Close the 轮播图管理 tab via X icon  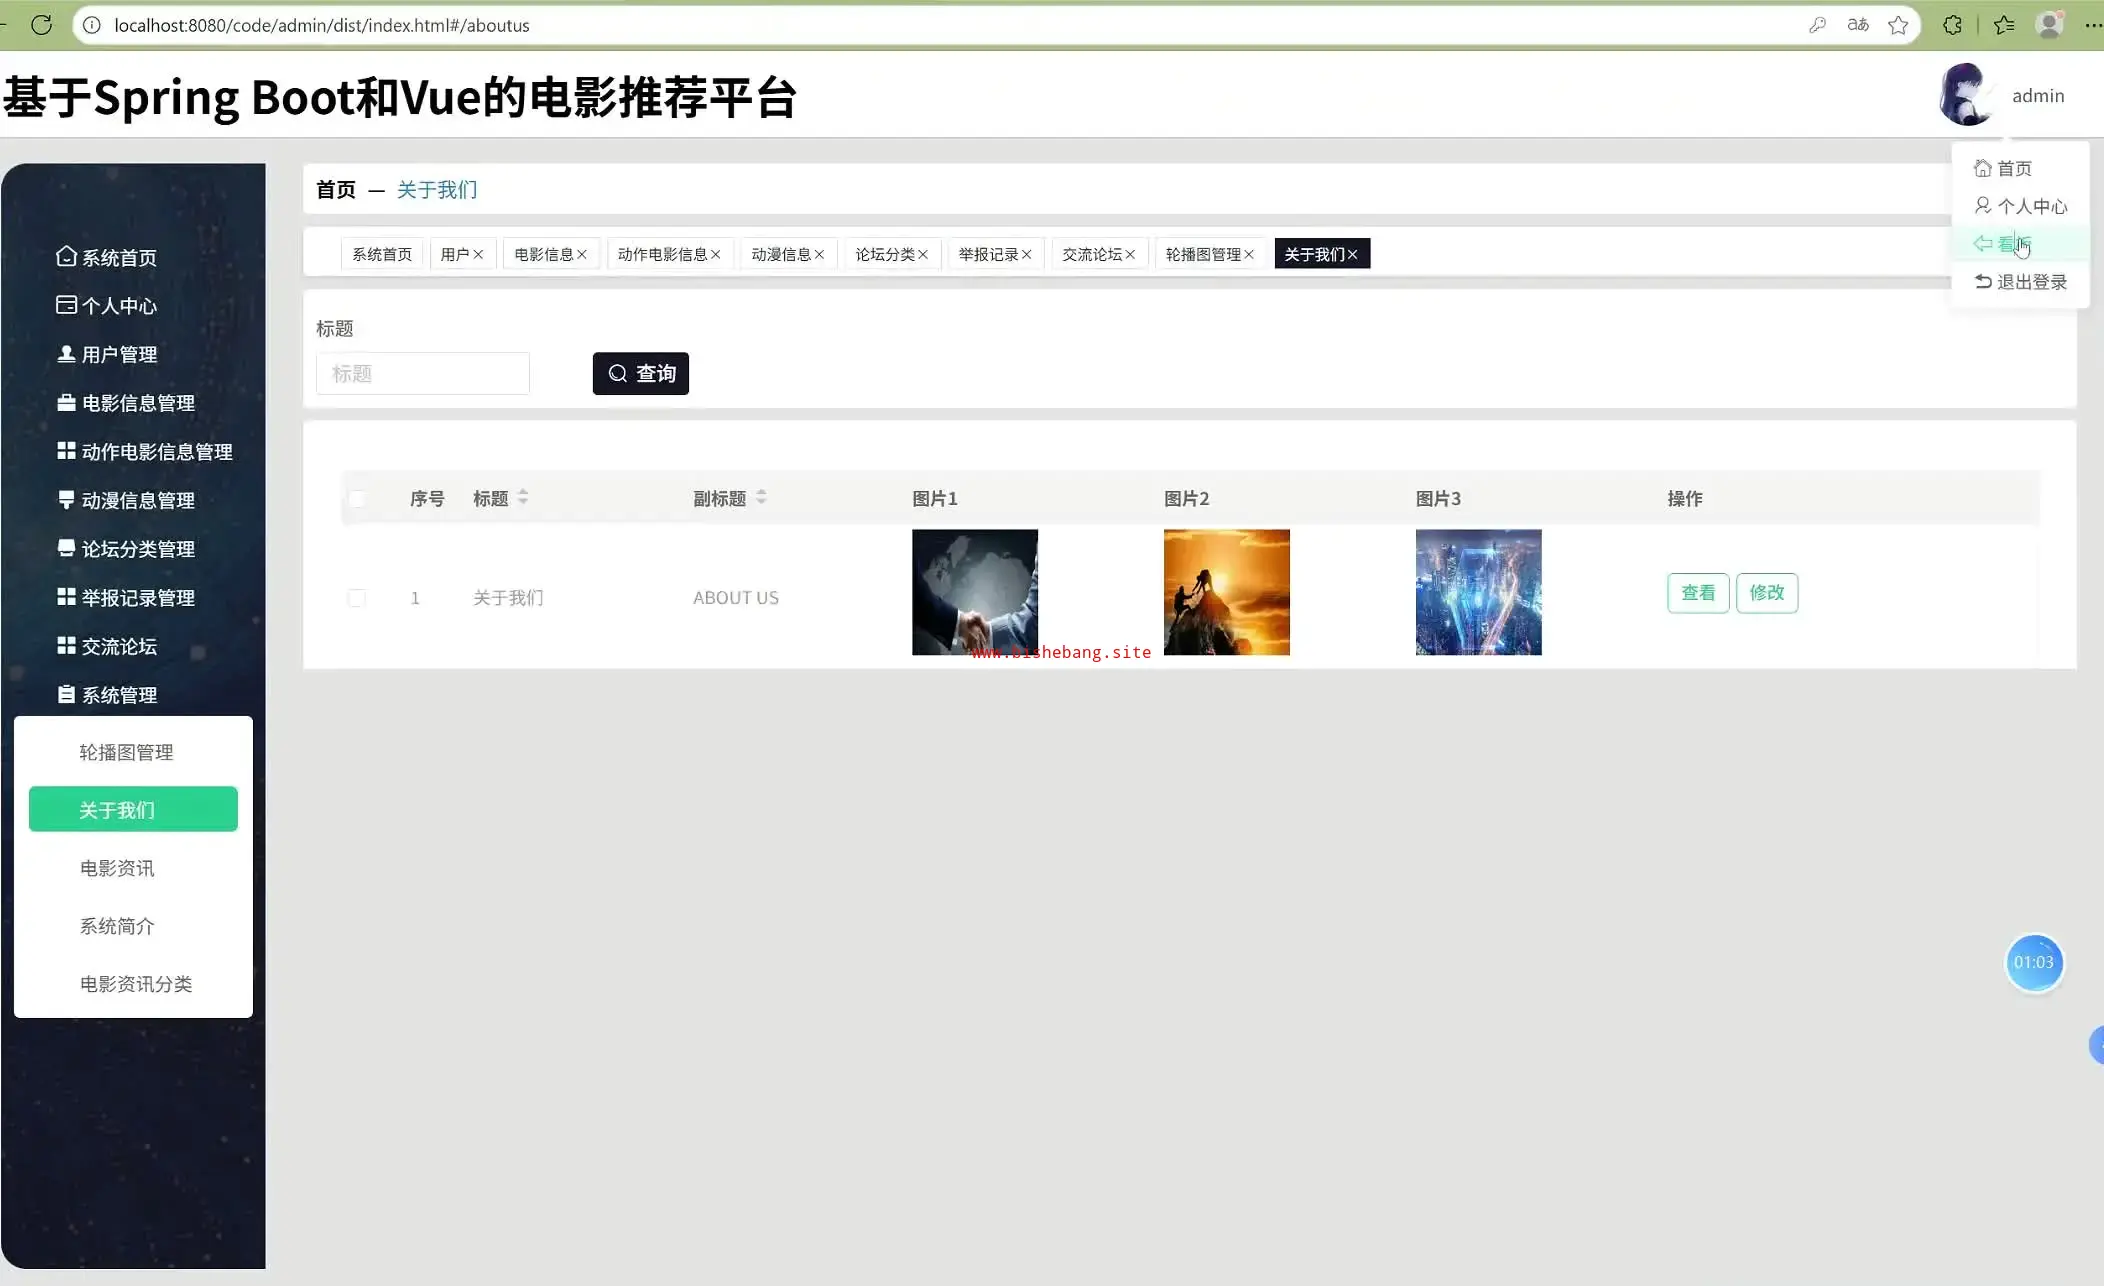pyautogui.click(x=1249, y=254)
